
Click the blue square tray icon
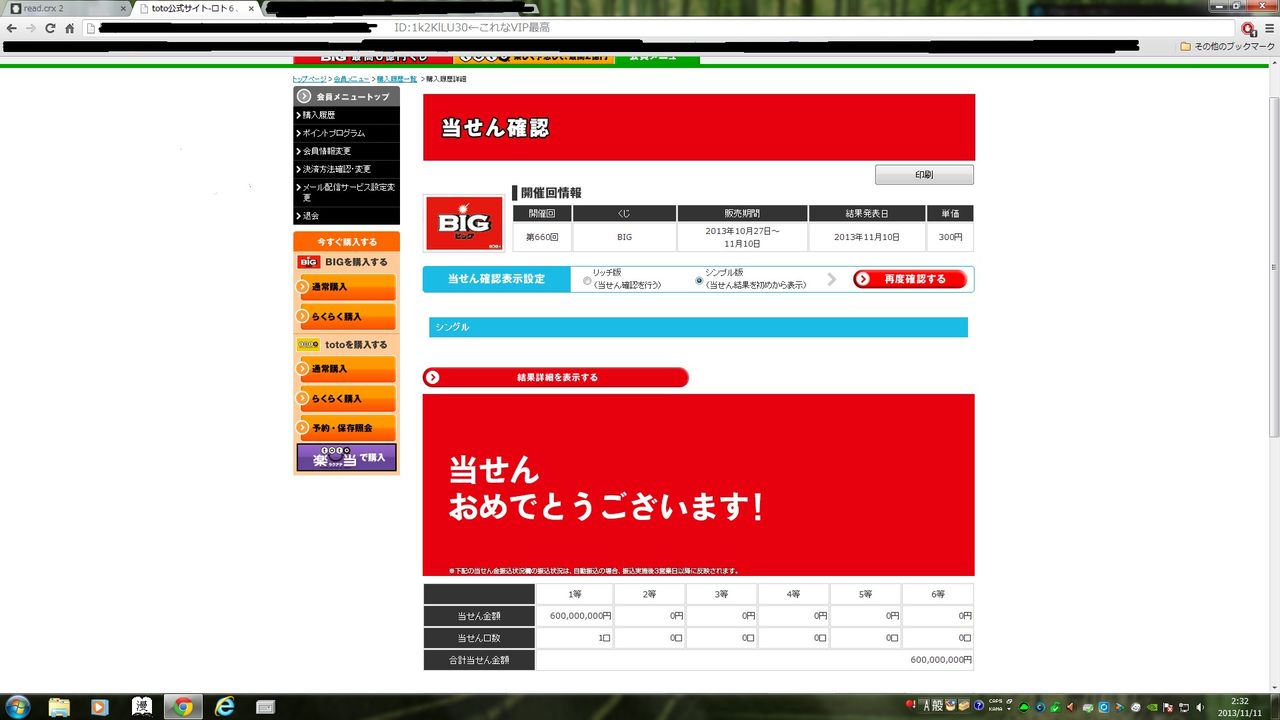click(x=1103, y=708)
